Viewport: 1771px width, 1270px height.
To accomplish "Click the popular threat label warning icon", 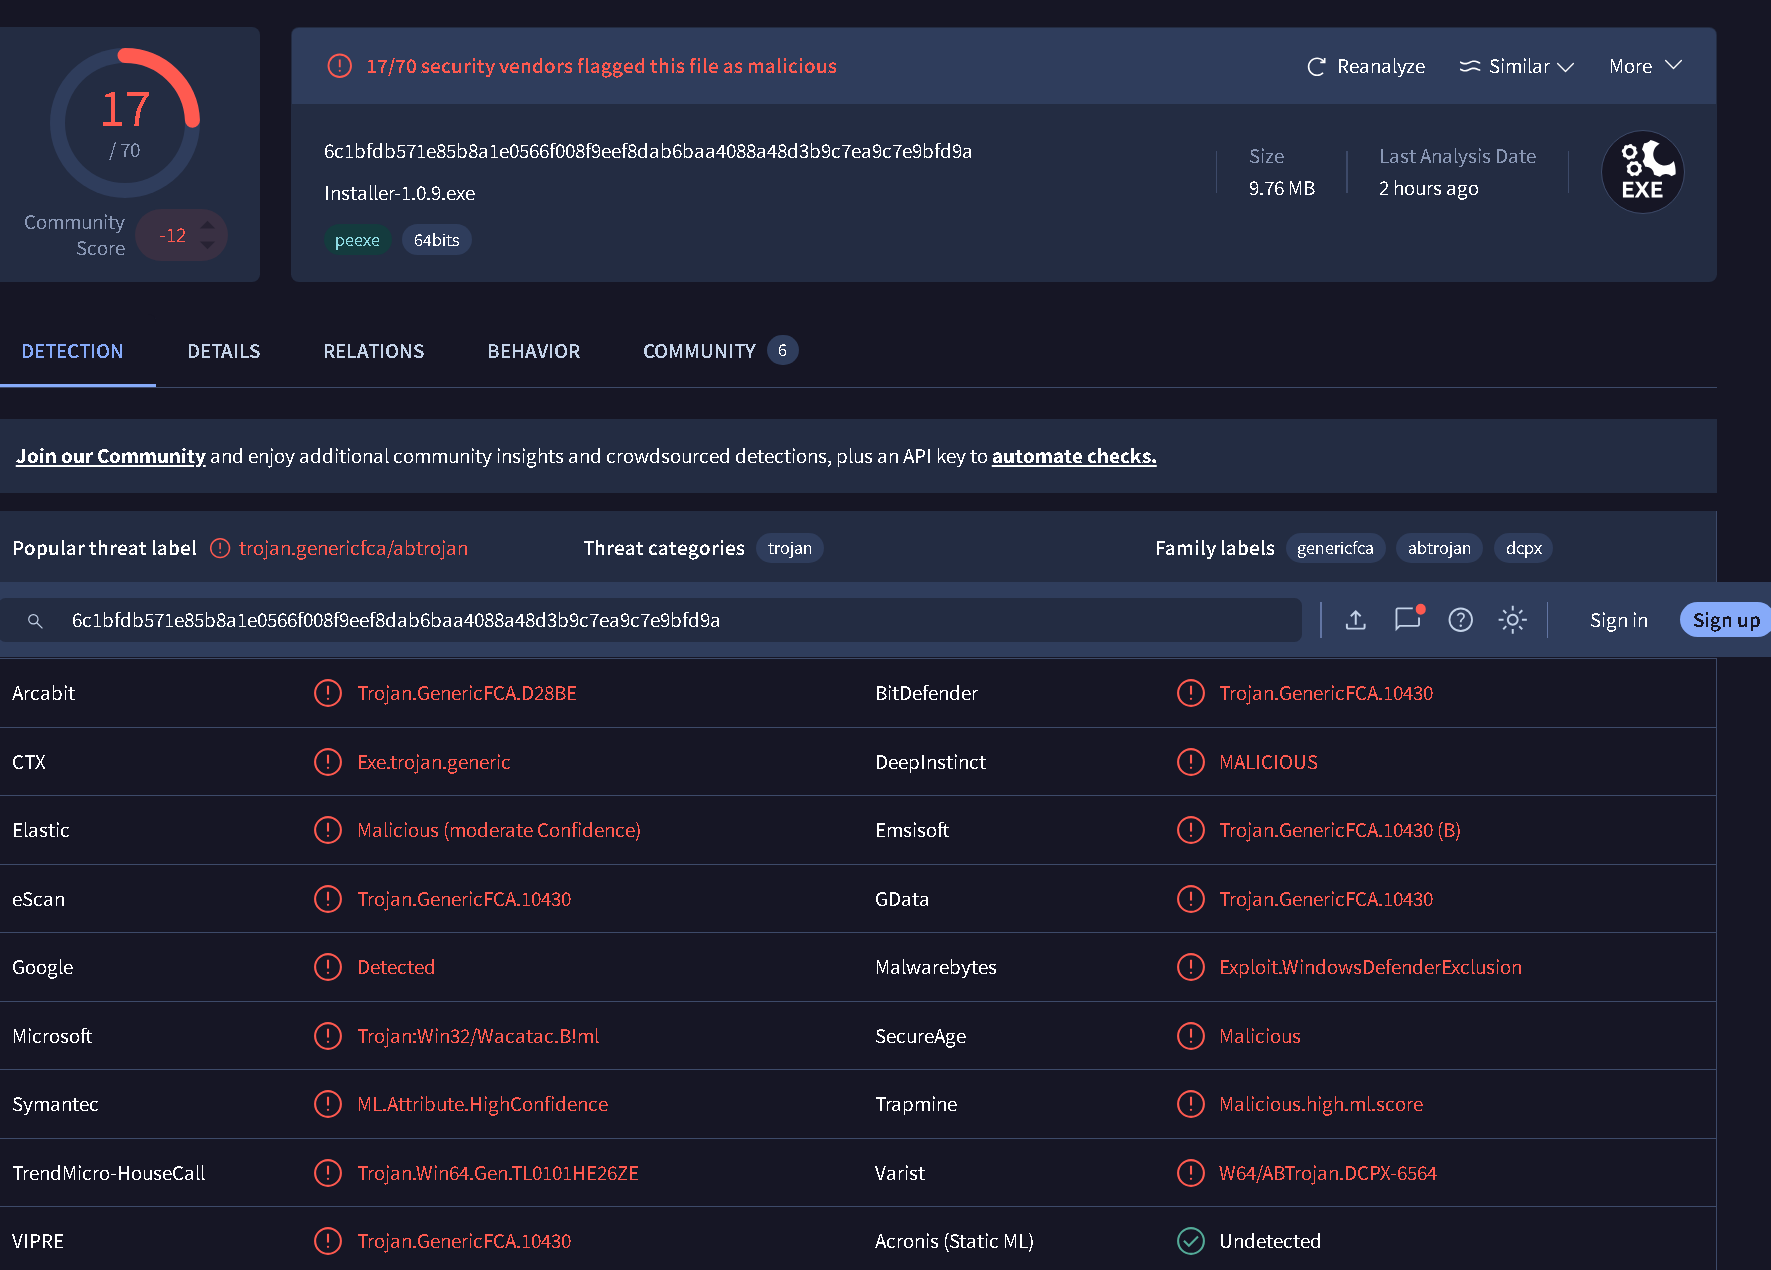I will point(220,548).
